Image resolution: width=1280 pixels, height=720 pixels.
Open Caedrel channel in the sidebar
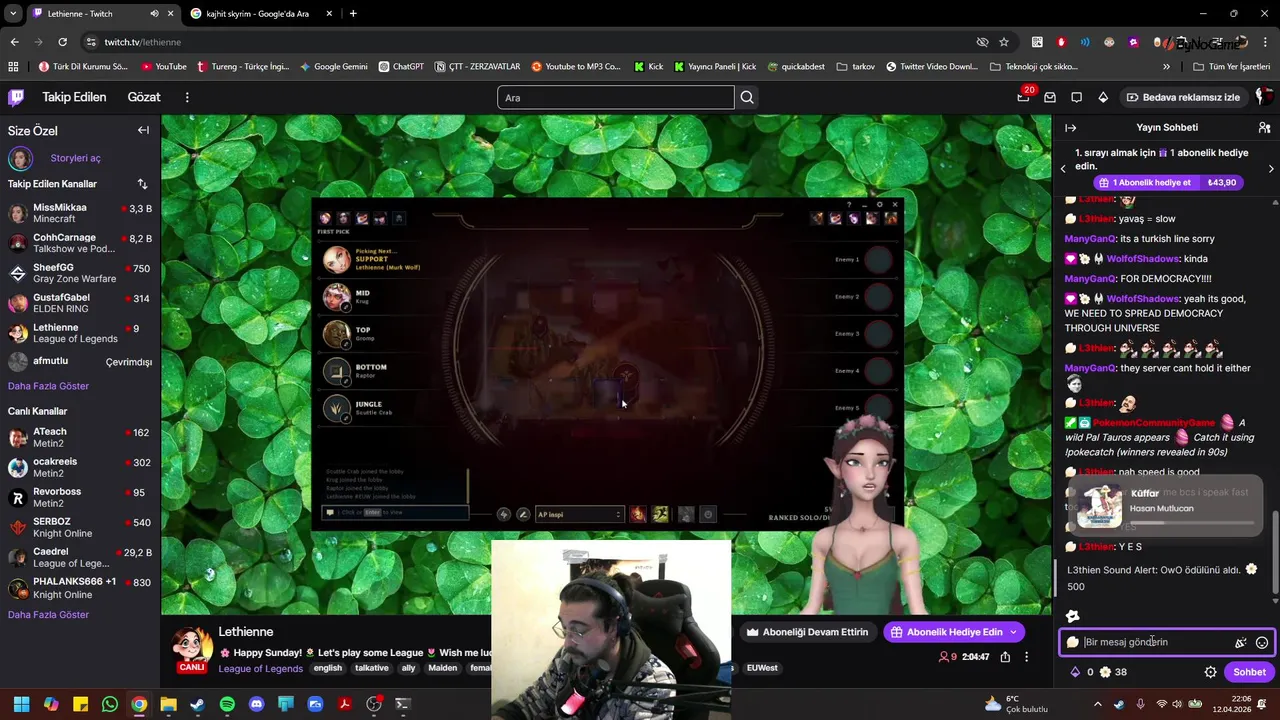(80, 557)
